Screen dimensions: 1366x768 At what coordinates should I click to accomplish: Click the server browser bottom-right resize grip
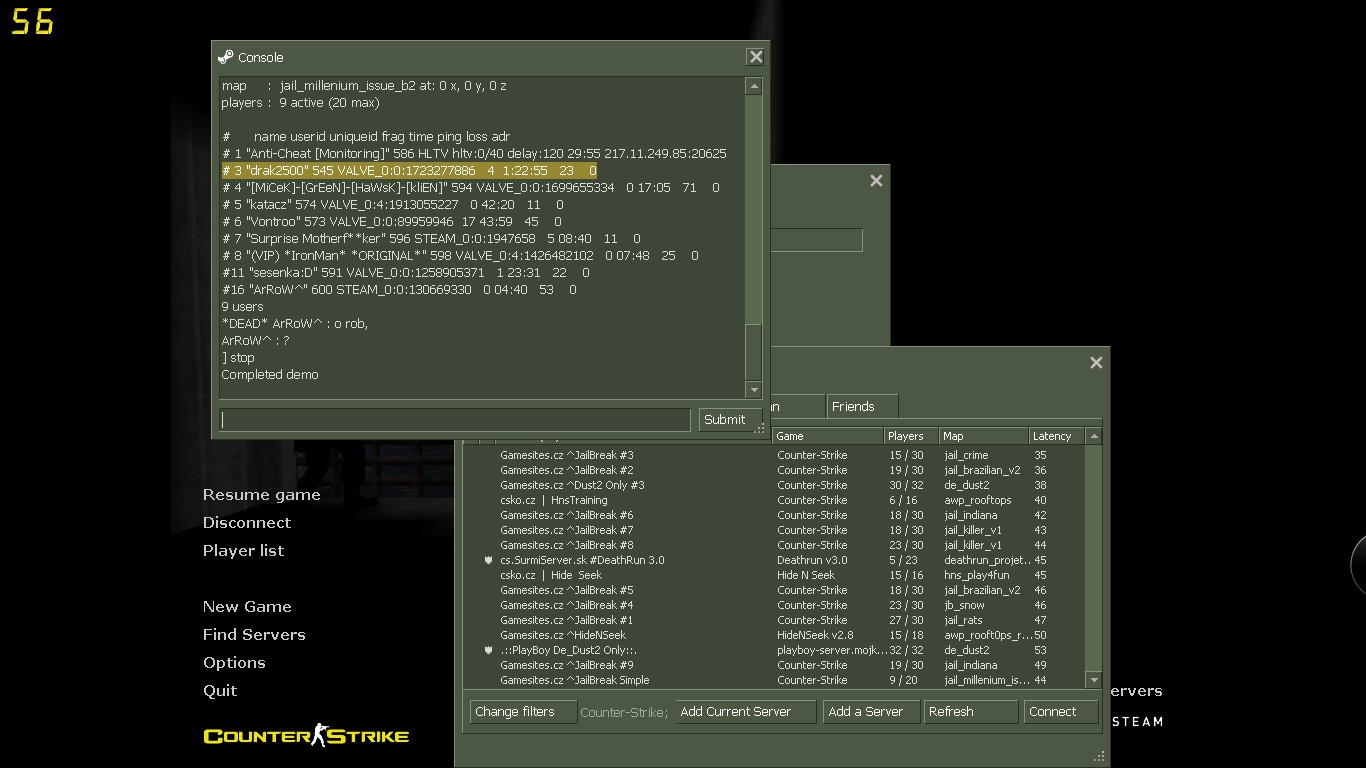(1099, 756)
